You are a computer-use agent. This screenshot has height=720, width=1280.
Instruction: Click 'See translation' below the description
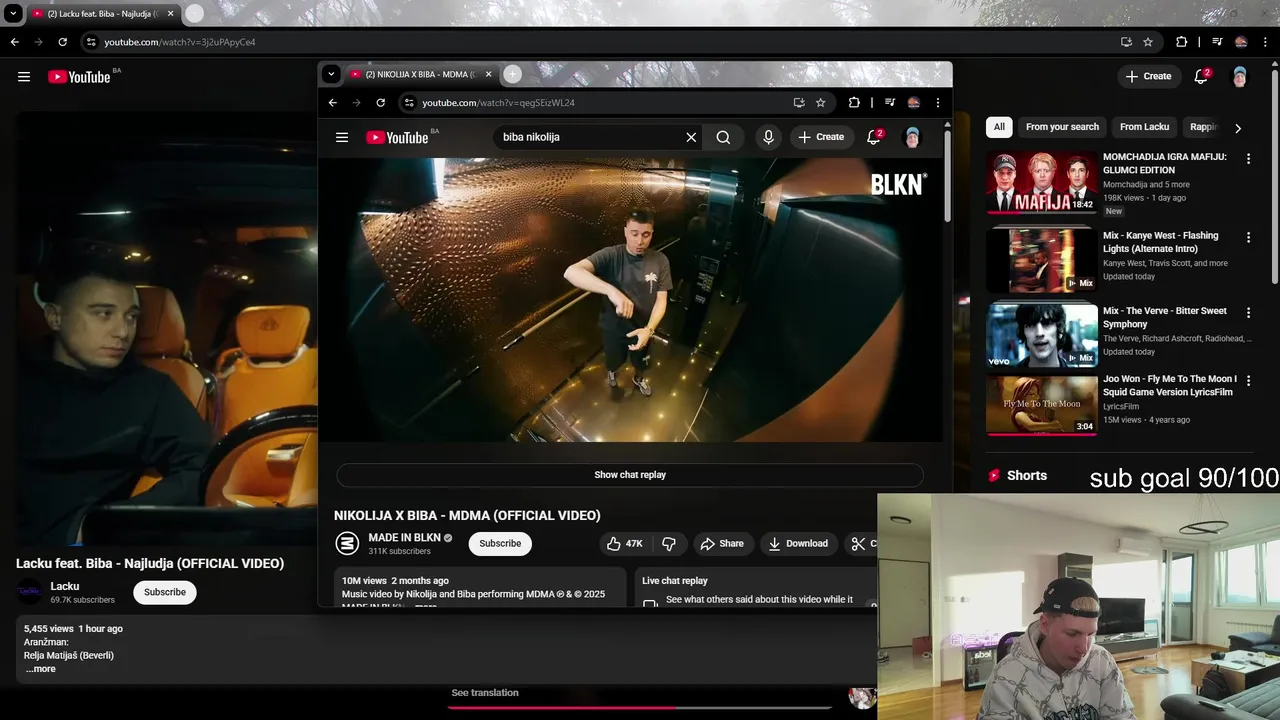[485, 692]
